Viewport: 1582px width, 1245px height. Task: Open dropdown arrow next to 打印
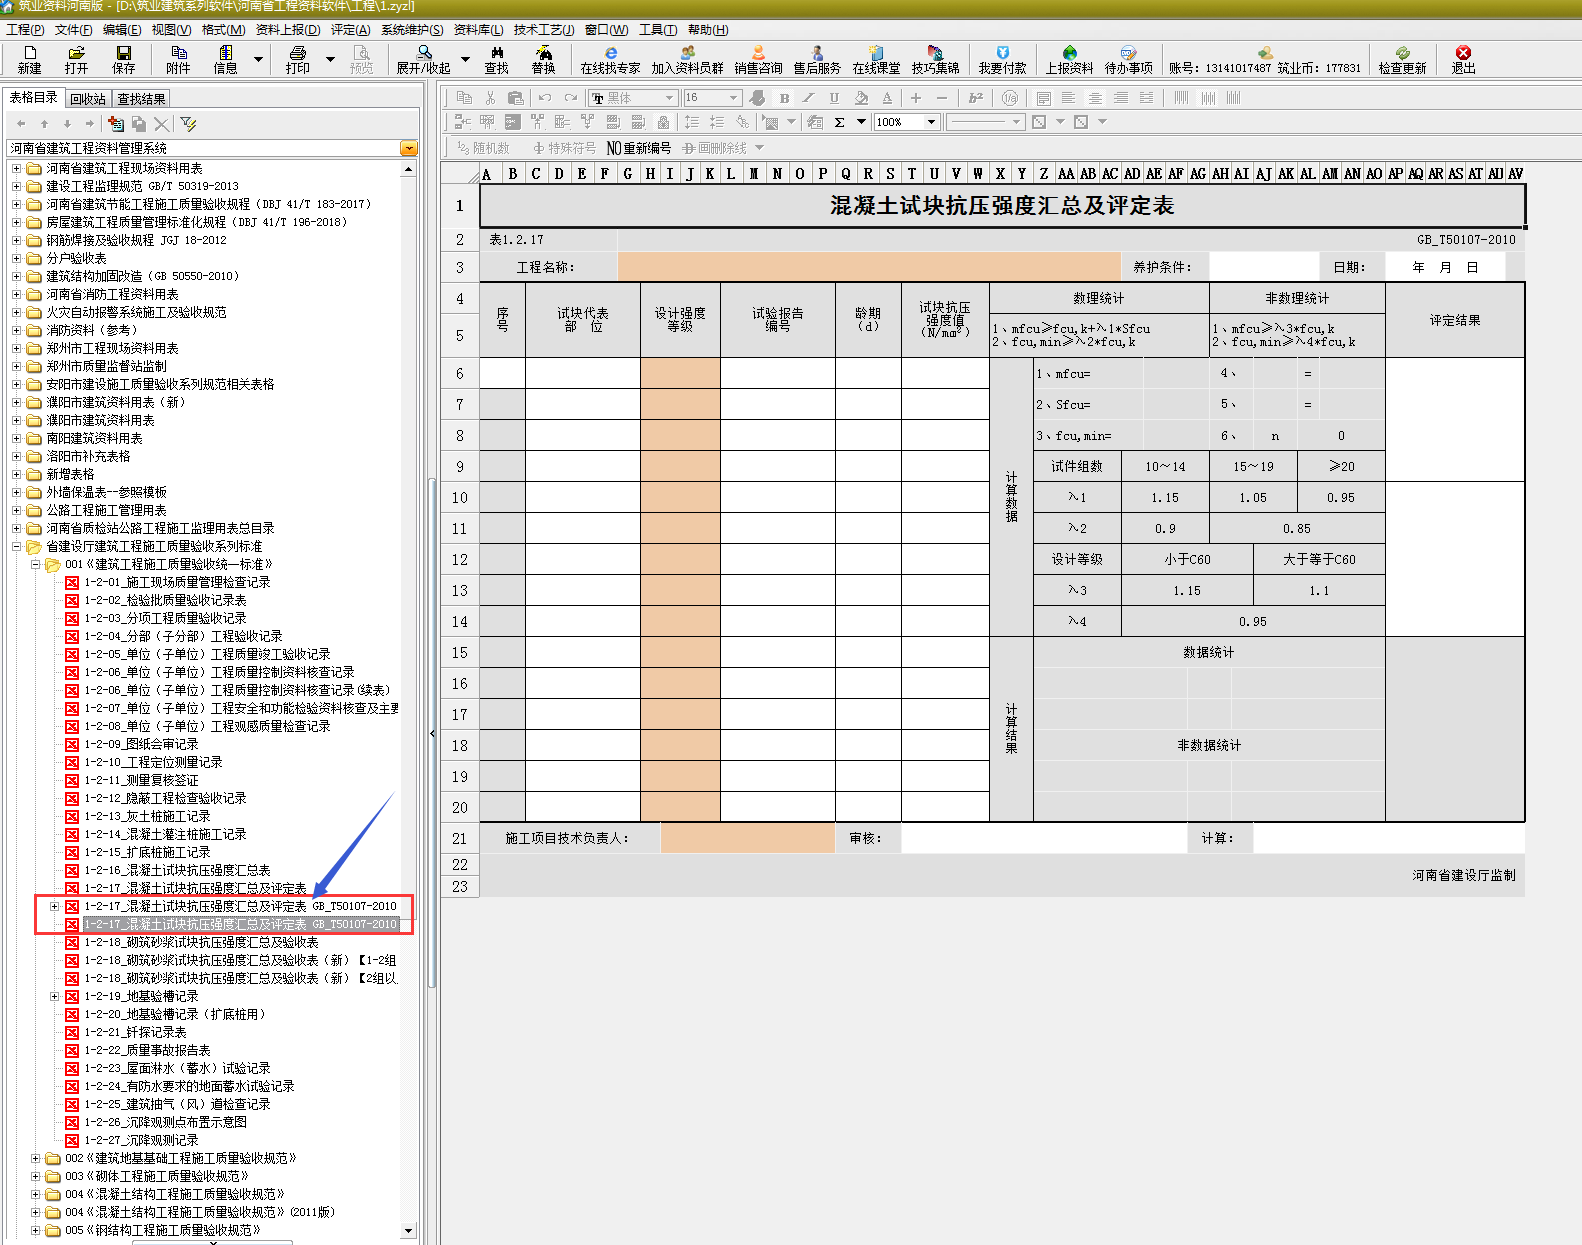331,59
